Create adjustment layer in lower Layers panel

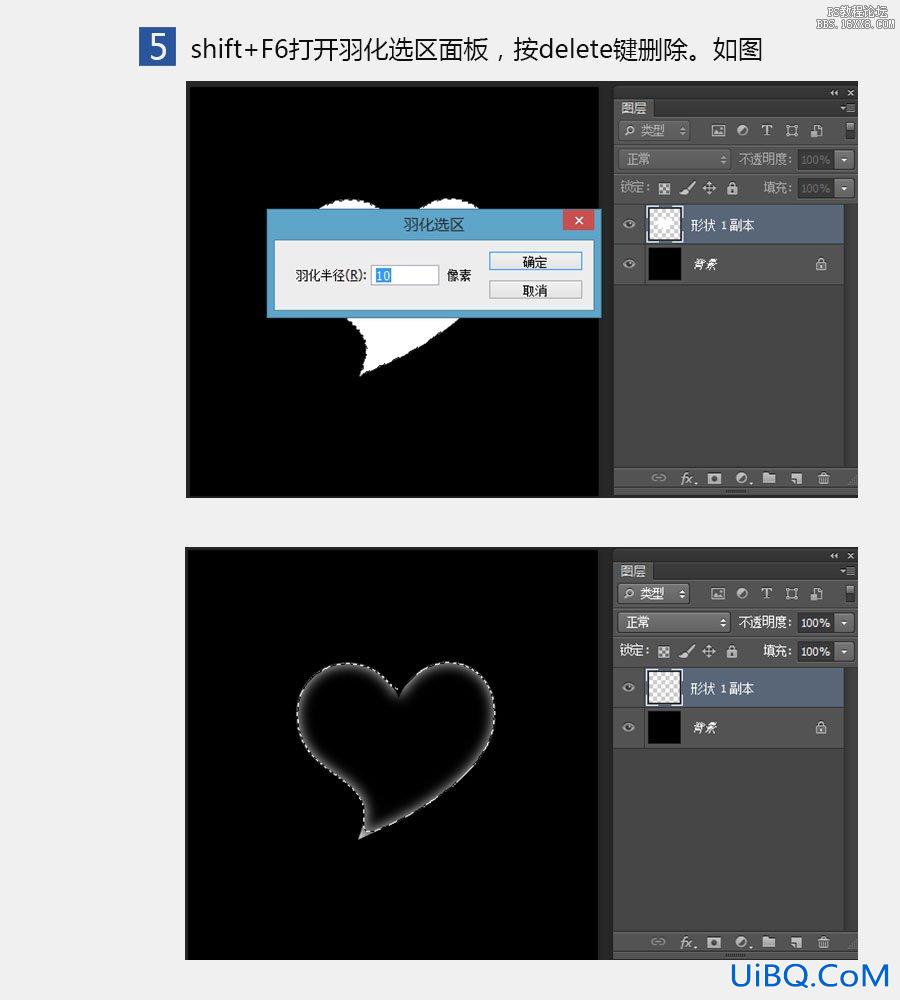[742, 942]
